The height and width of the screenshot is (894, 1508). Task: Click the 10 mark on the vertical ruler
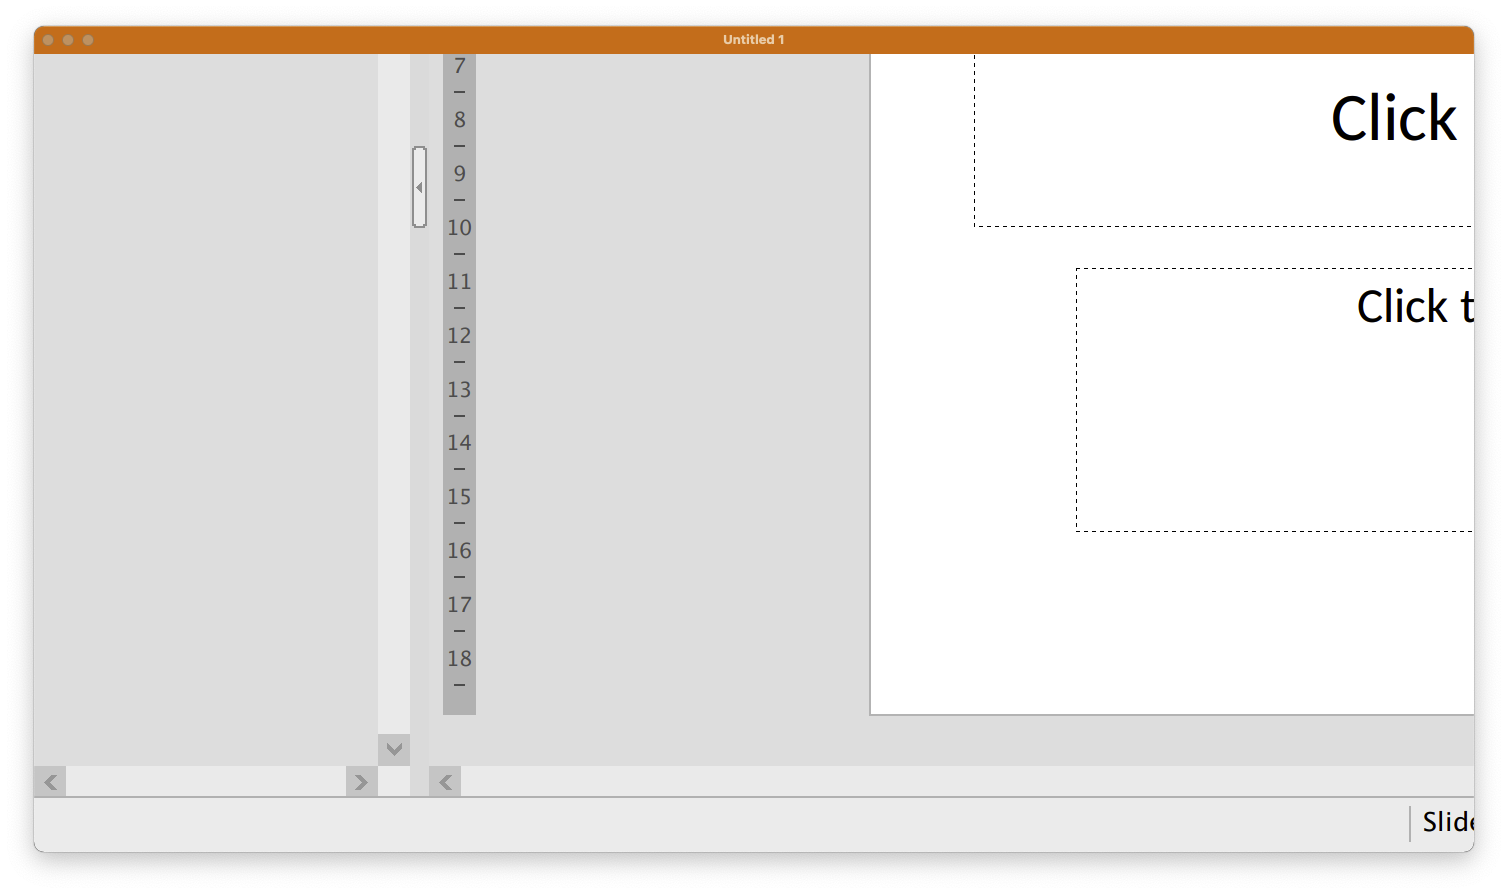pos(459,228)
